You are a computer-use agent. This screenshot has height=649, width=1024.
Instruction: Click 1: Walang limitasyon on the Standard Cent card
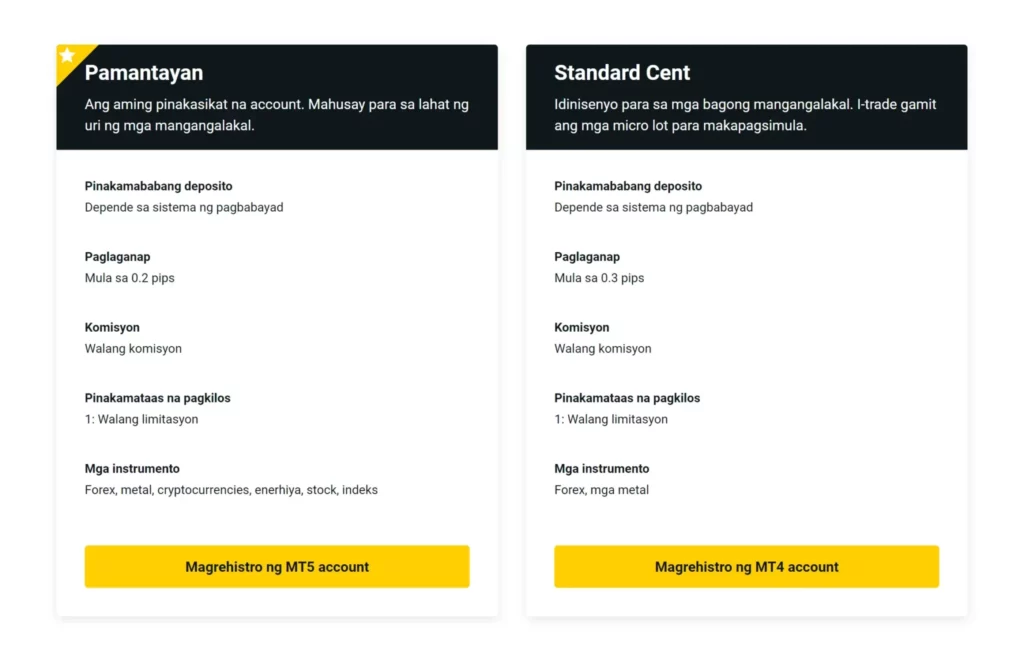click(x=611, y=419)
